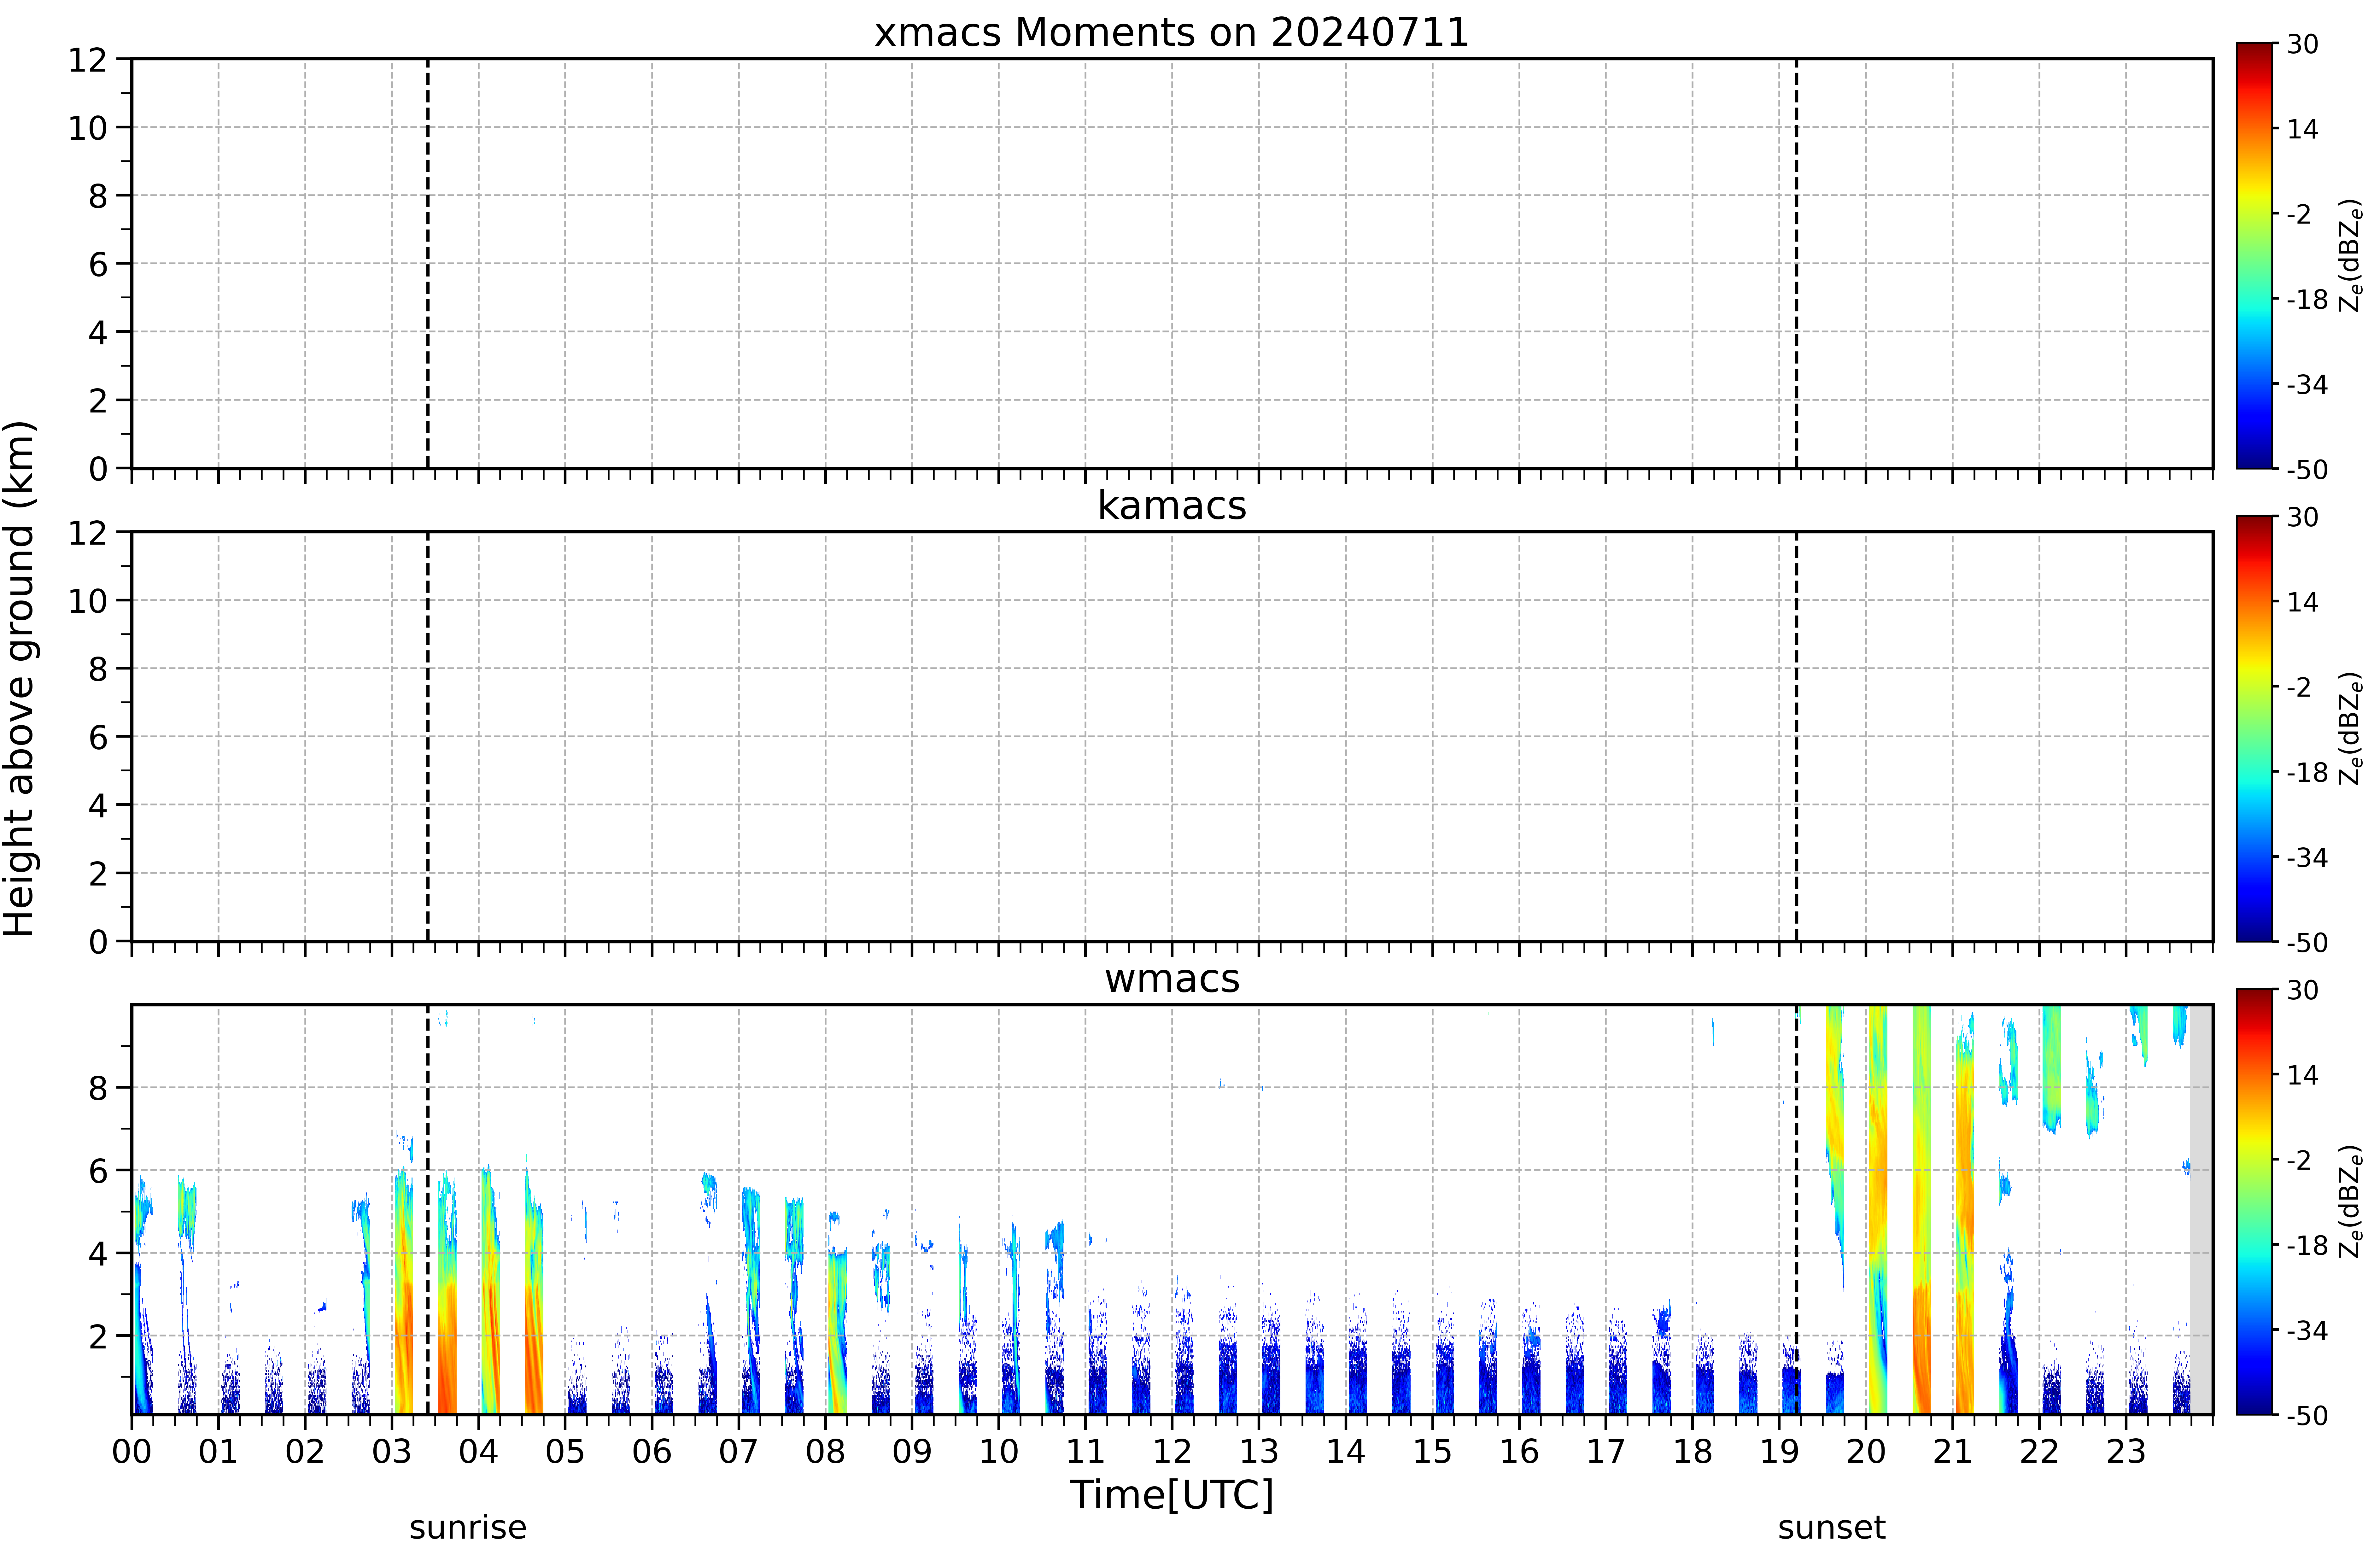Click the "17" time tick label
The image size is (2380, 1561).
coord(1606,1451)
